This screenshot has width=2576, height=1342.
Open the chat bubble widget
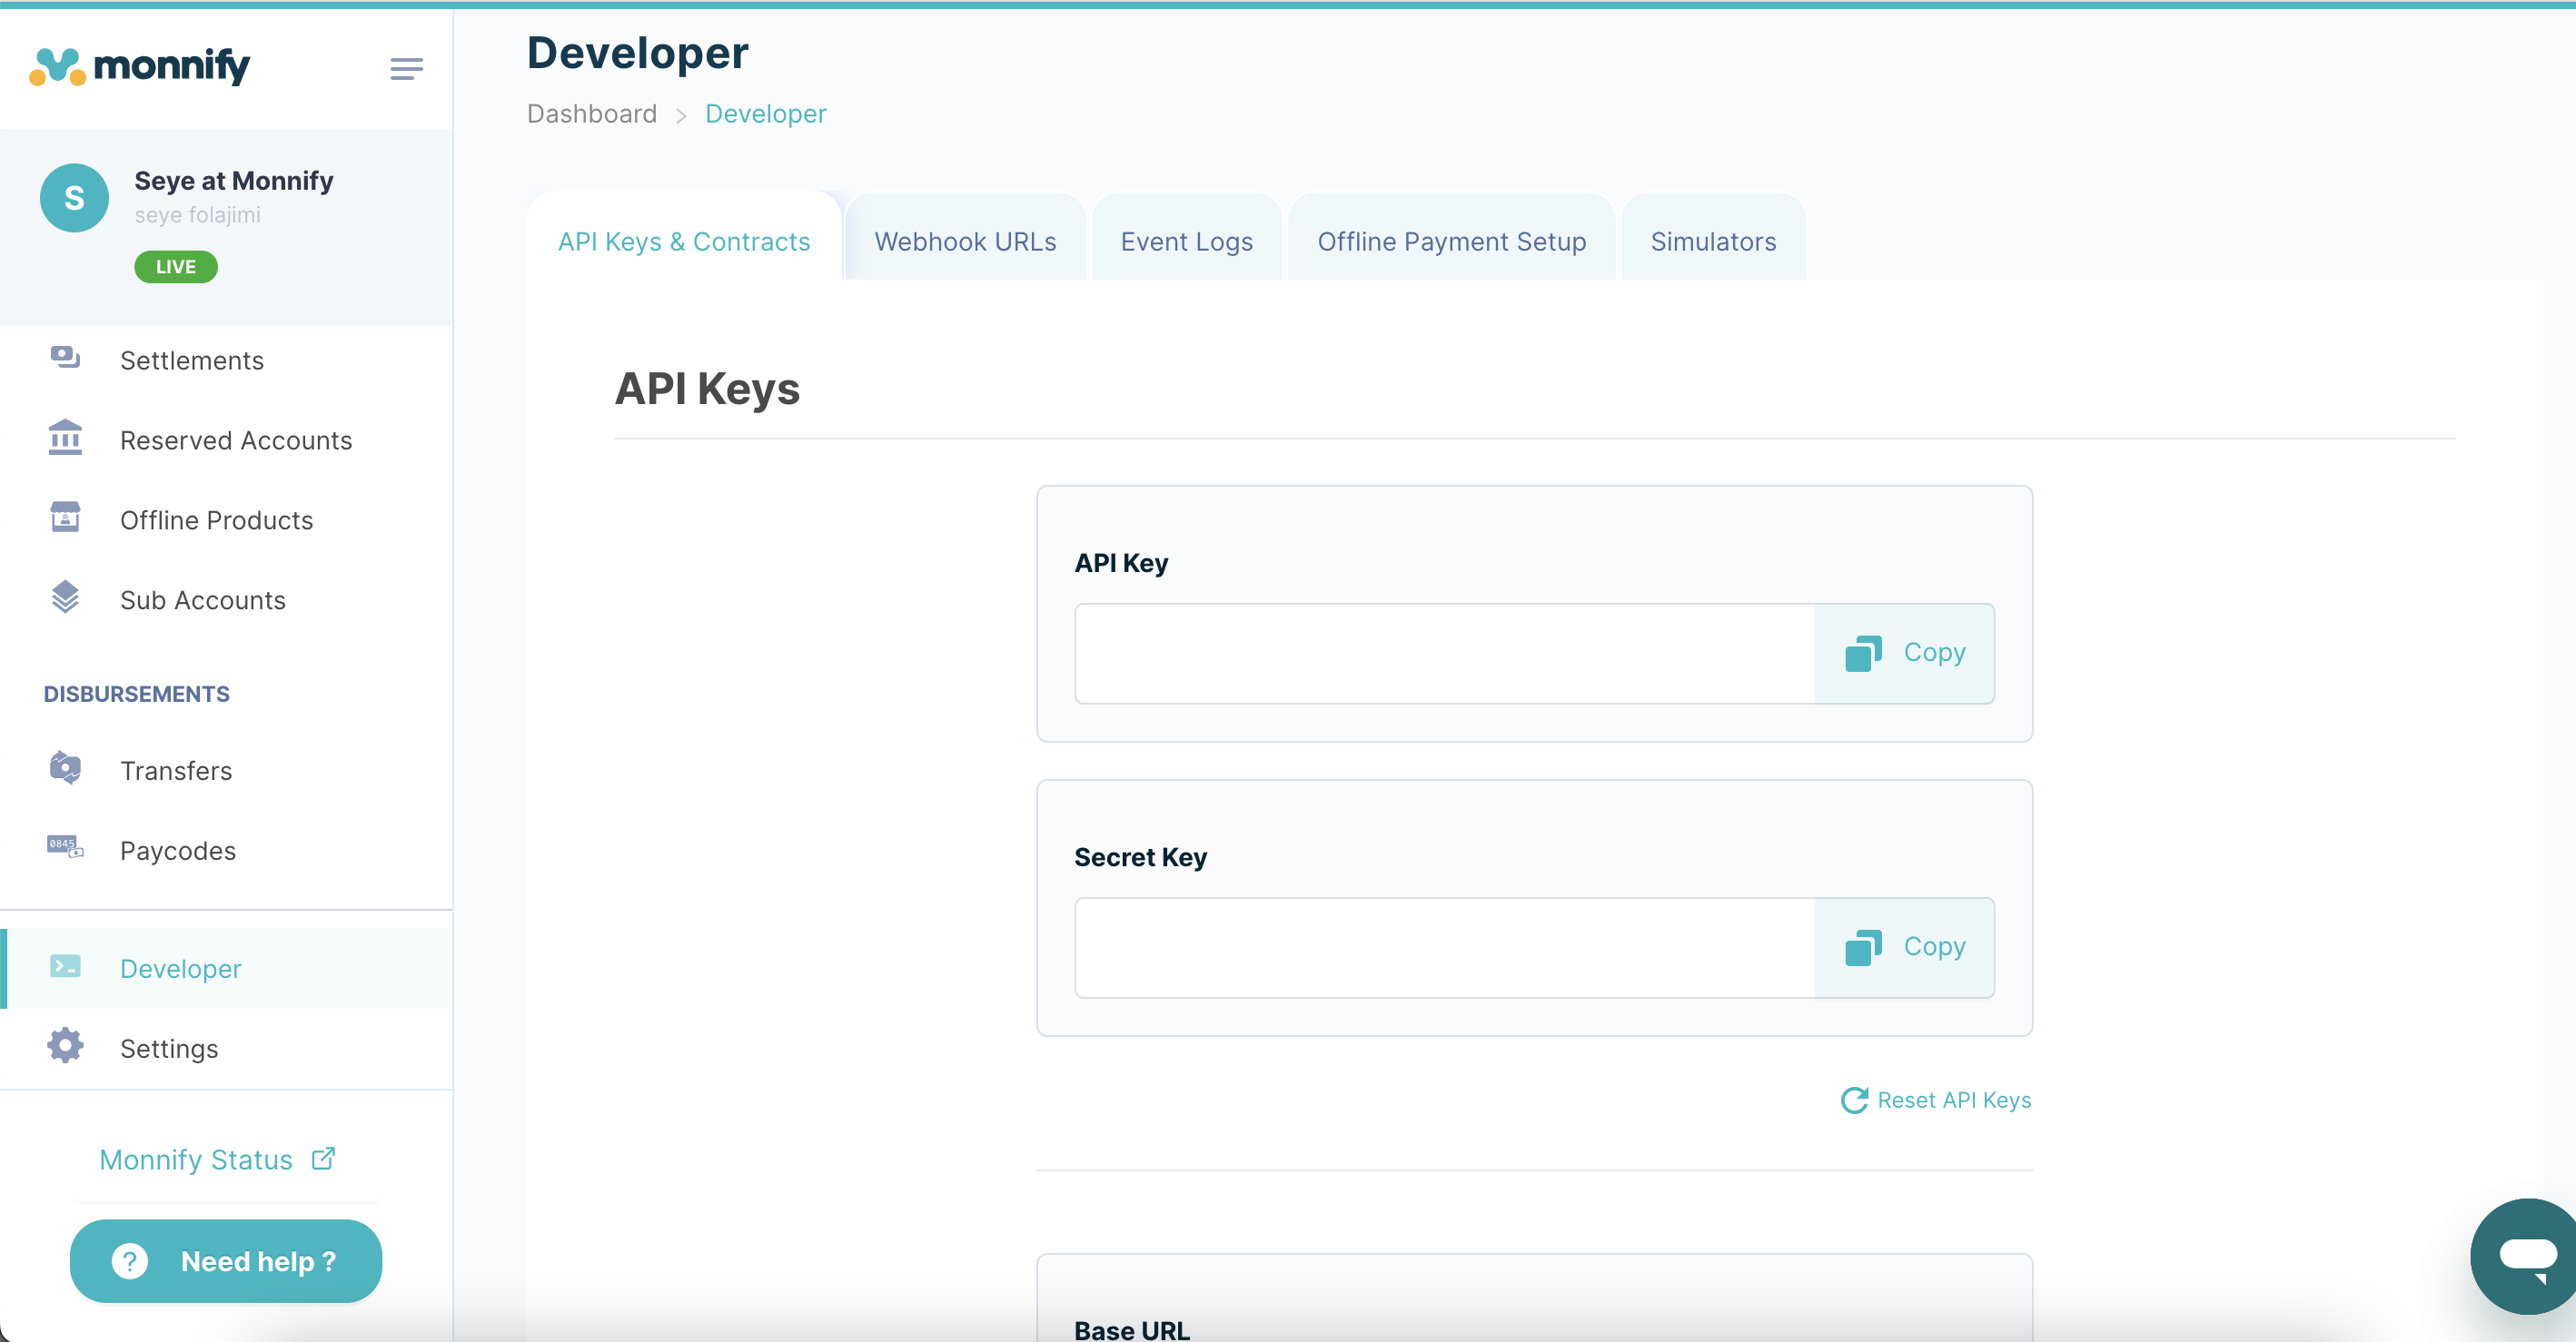pos(2527,1256)
